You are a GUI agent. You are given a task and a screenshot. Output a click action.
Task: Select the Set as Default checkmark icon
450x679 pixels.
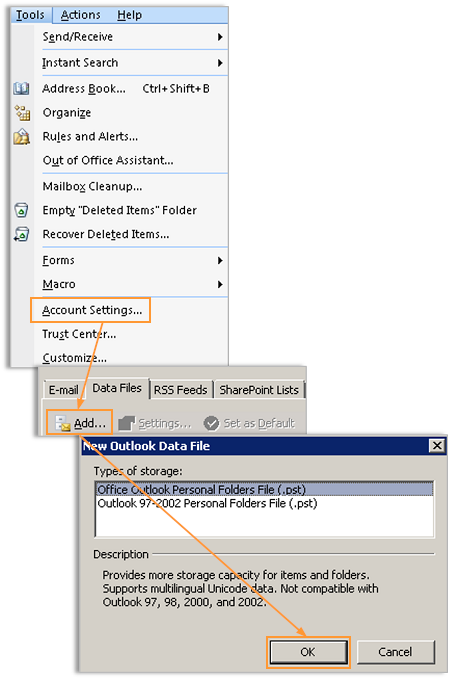click(x=211, y=423)
